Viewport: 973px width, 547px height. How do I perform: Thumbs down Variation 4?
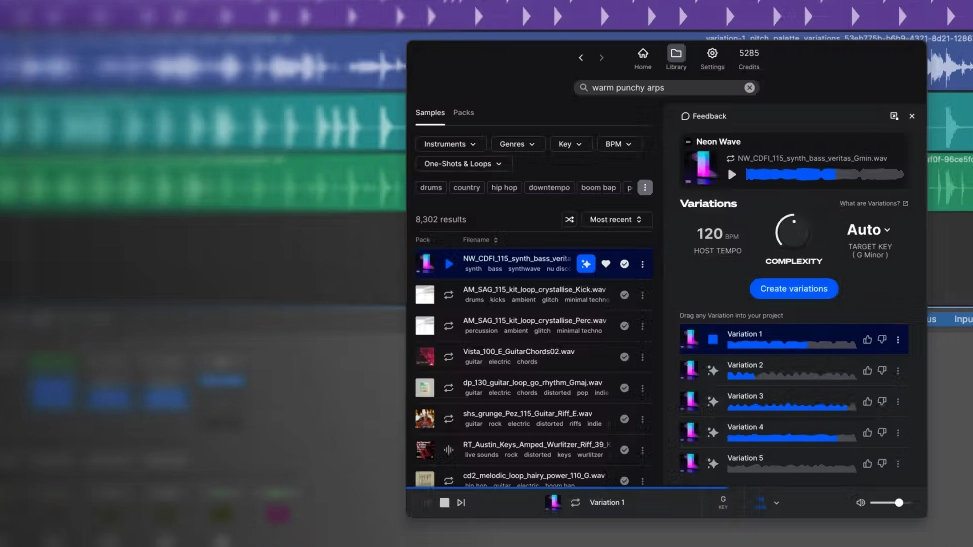tap(882, 433)
